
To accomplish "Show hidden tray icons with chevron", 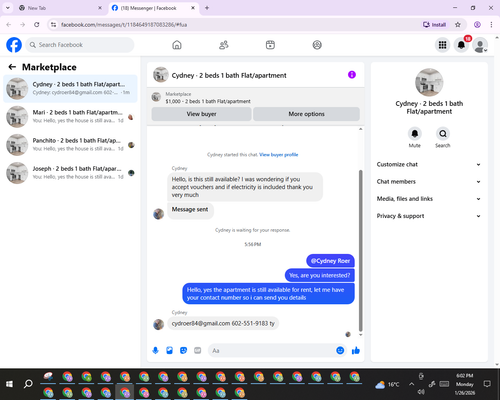I will coord(411,384).
